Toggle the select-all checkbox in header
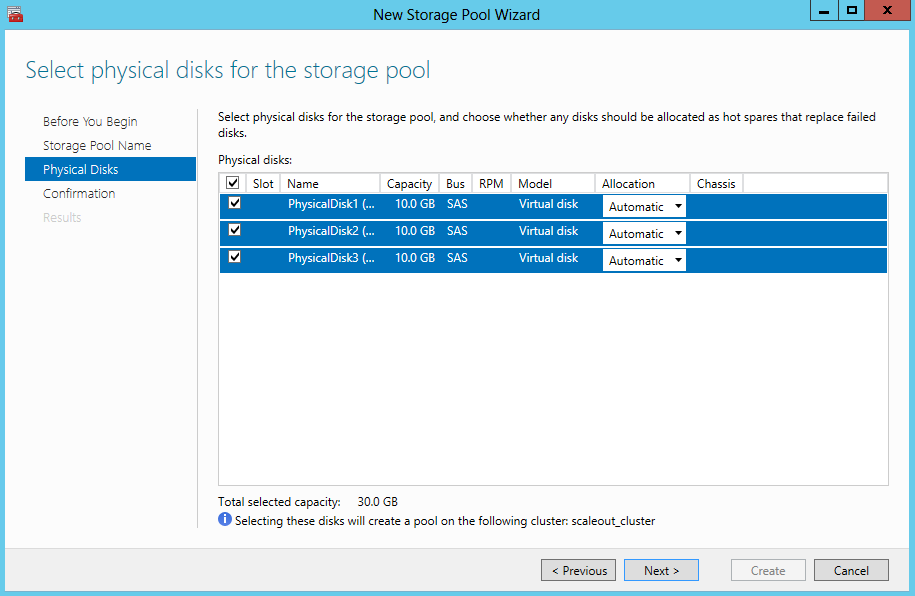This screenshot has width=915, height=596. coord(232,183)
